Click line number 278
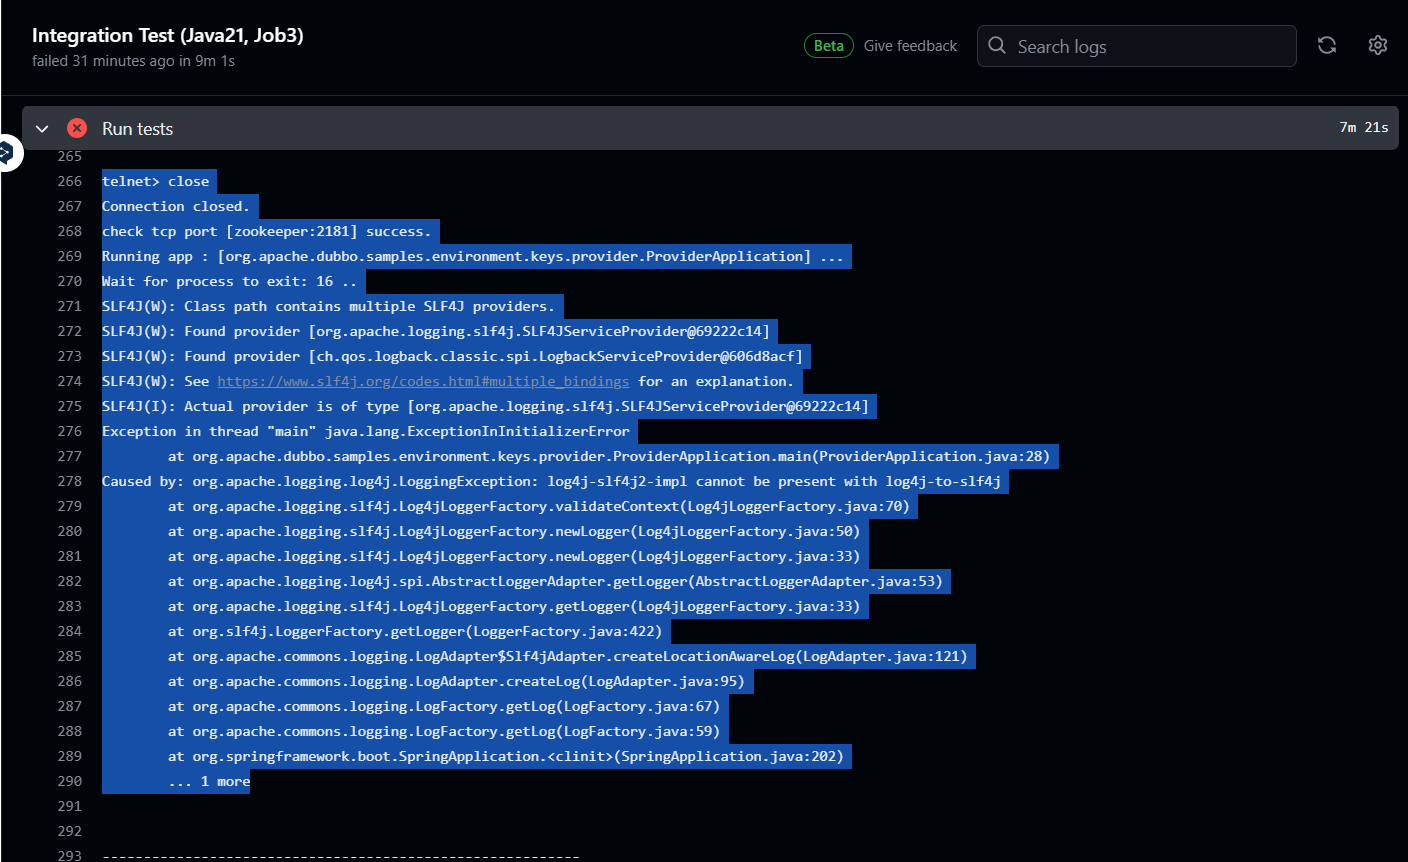Viewport: 1408px width, 862px height. [x=70, y=481]
